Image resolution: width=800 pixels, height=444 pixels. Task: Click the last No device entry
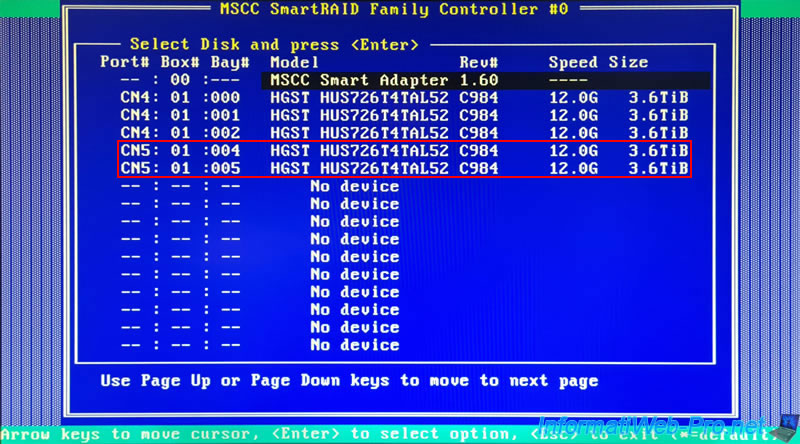[x=354, y=345]
